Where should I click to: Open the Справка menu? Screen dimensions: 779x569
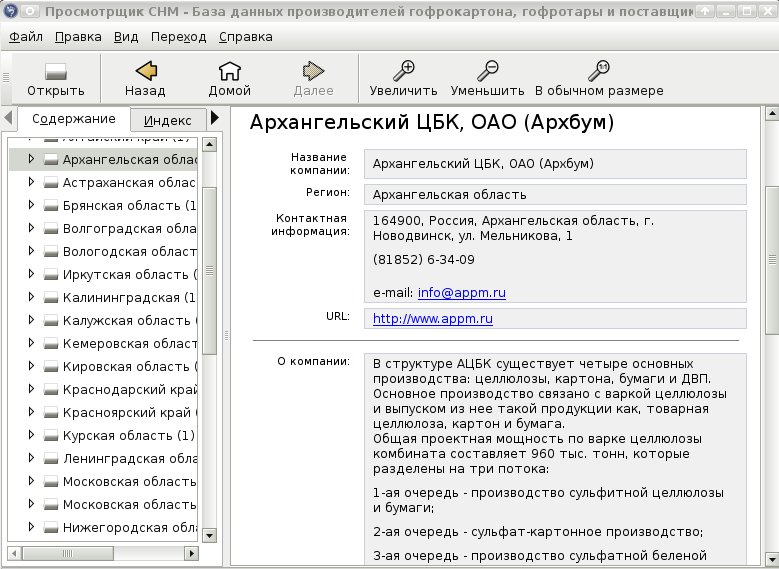point(245,37)
